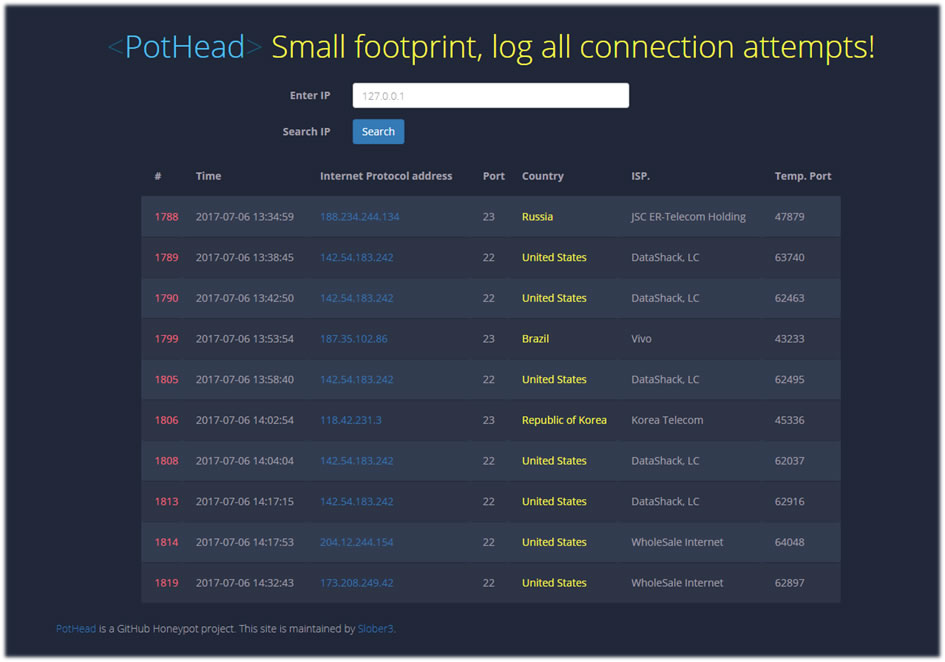The width and height of the screenshot is (945, 662).
Task: Open IP link 142.54.183.242 in row 1790
Action: click(x=356, y=298)
